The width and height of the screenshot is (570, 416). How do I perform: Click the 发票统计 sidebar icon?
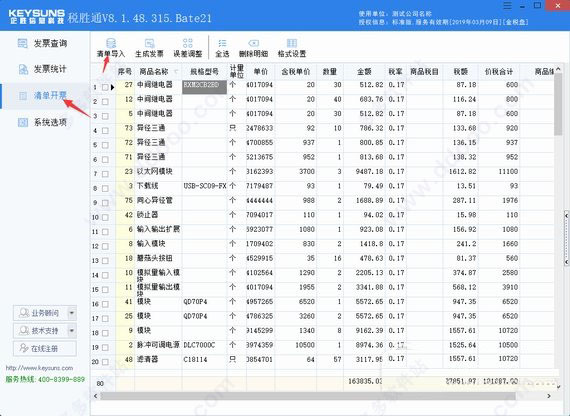pyautogui.click(x=23, y=69)
